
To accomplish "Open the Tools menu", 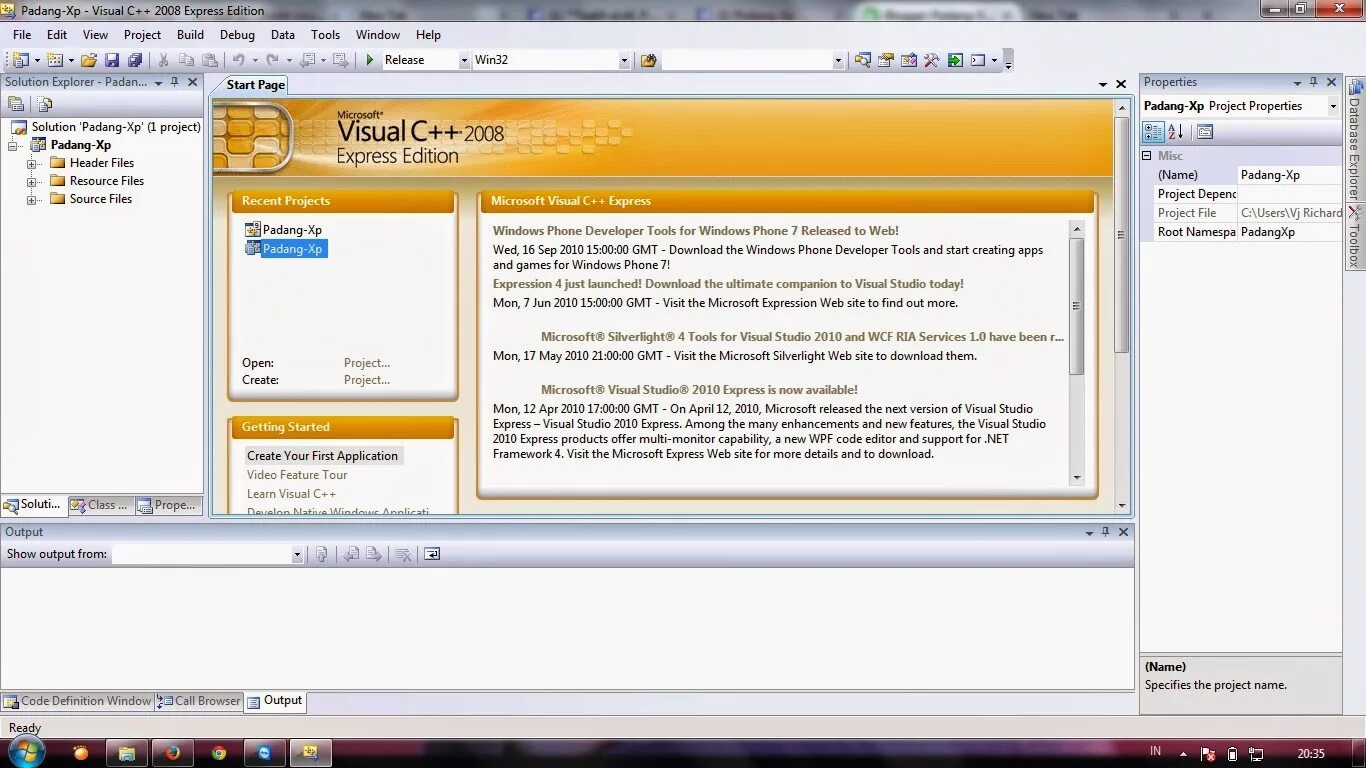I will click(x=326, y=35).
